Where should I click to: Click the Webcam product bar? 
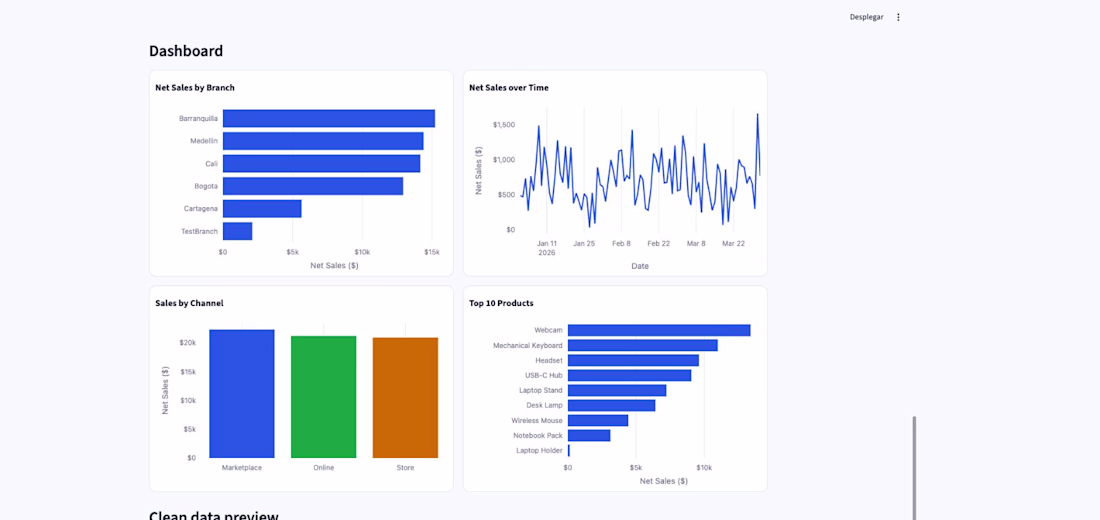tap(659, 330)
